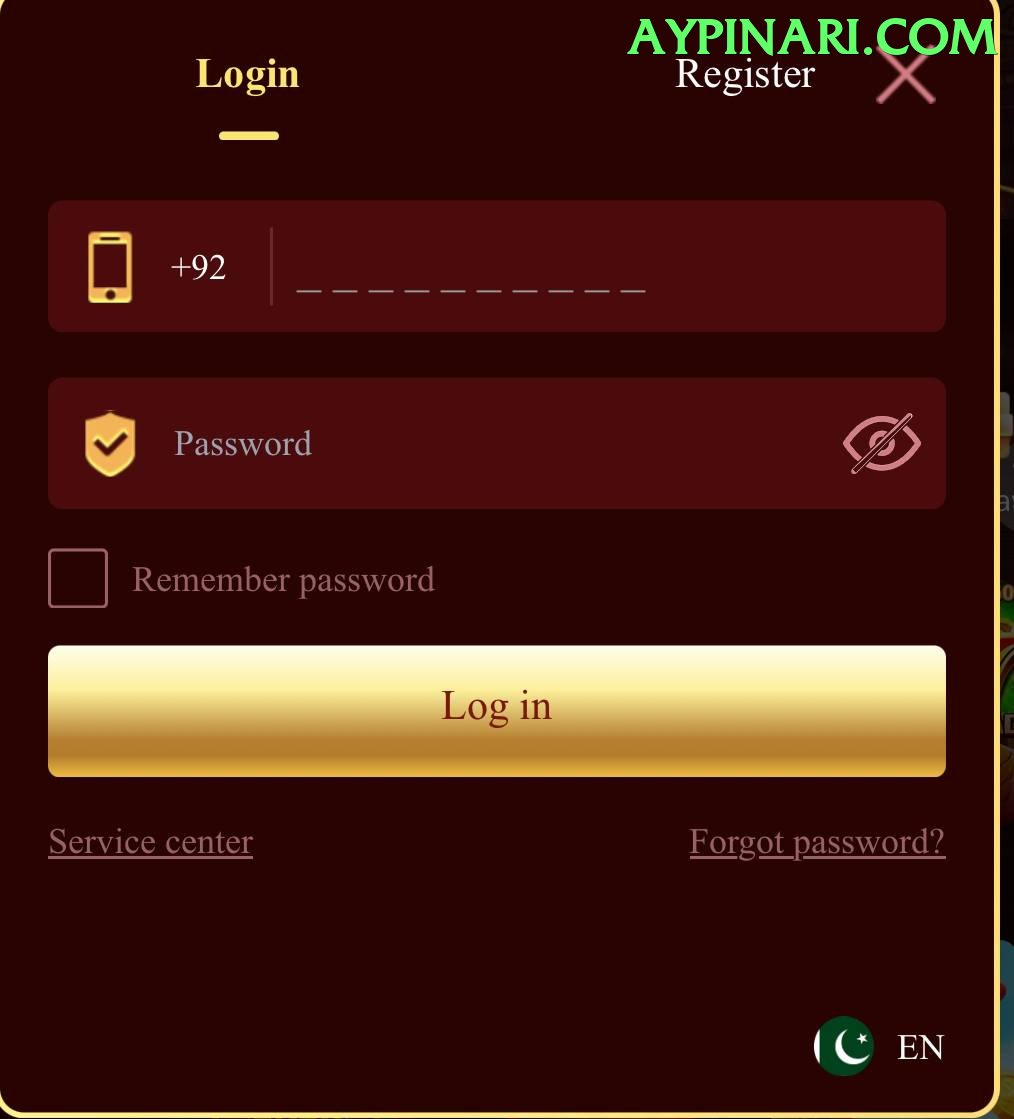Image resolution: width=1014 pixels, height=1119 pixels.
Task: Close the login dialog with X
Action: [x=906, y=77]
